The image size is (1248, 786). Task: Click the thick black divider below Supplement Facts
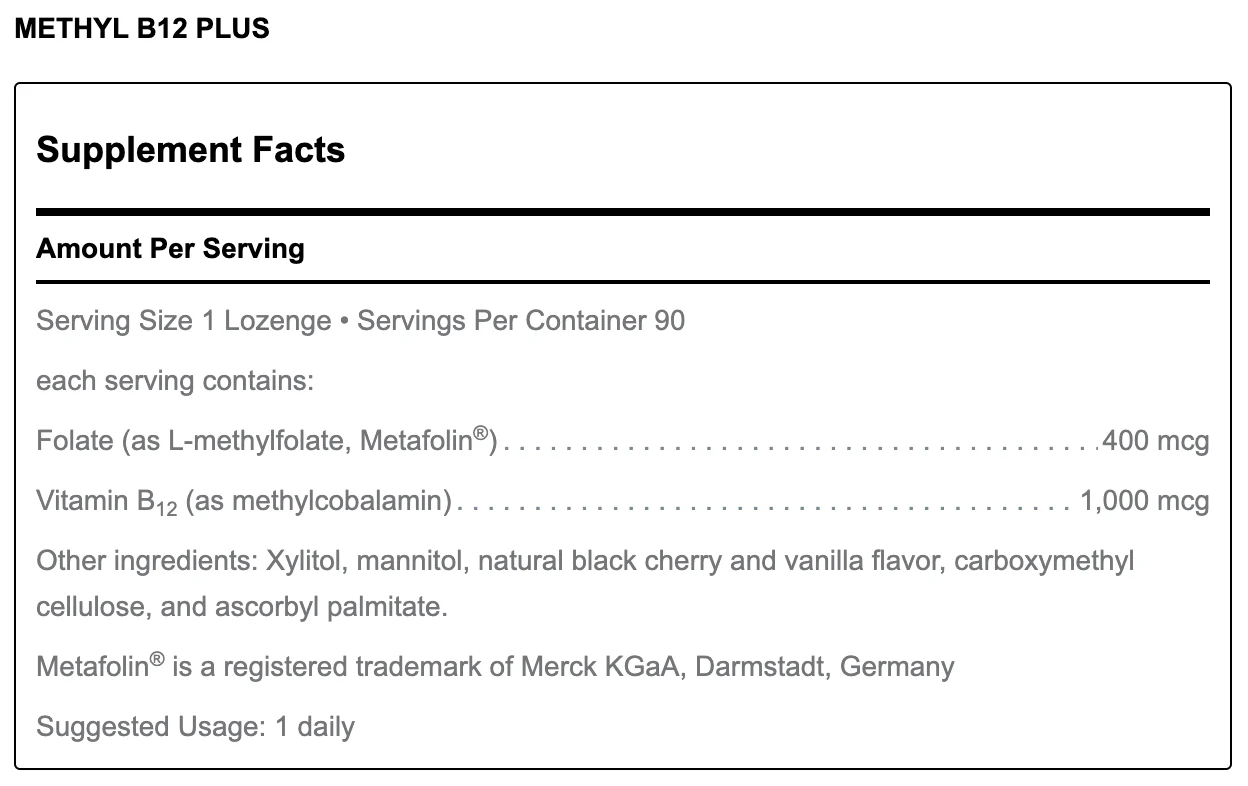[622, 212]
